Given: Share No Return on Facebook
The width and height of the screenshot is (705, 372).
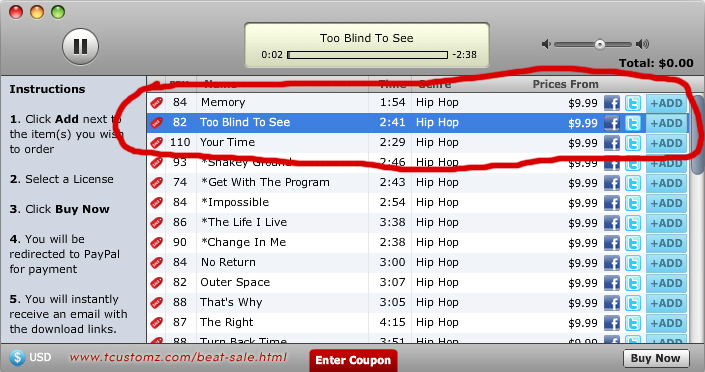Looking at the screenshot, I should (611, 263).
